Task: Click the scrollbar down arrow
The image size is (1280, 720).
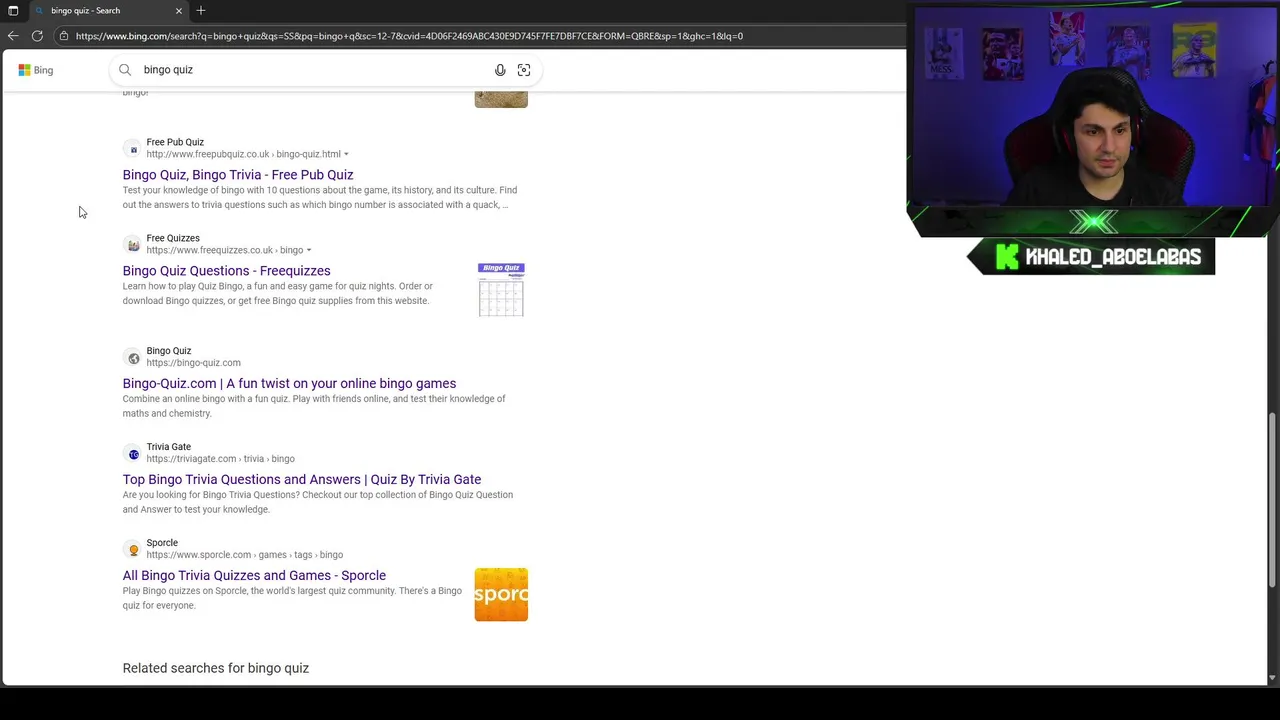Action: [x=1272, y=678]
